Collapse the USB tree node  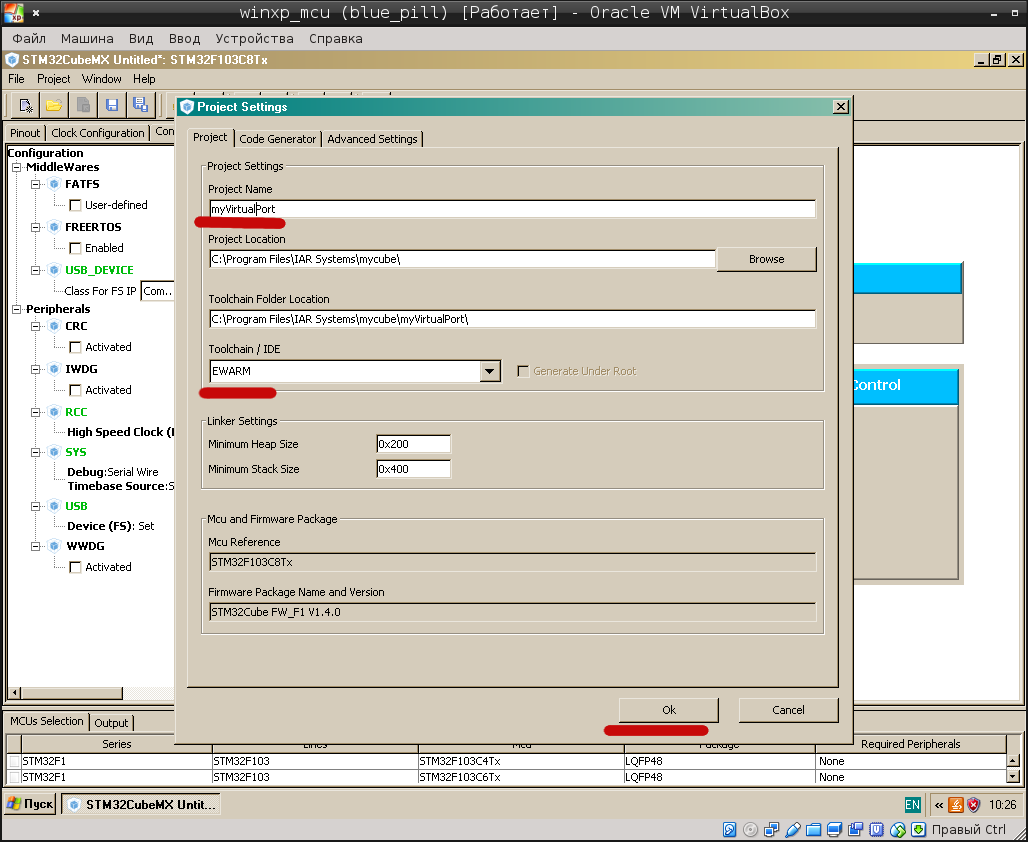click(x=36, y=506)
